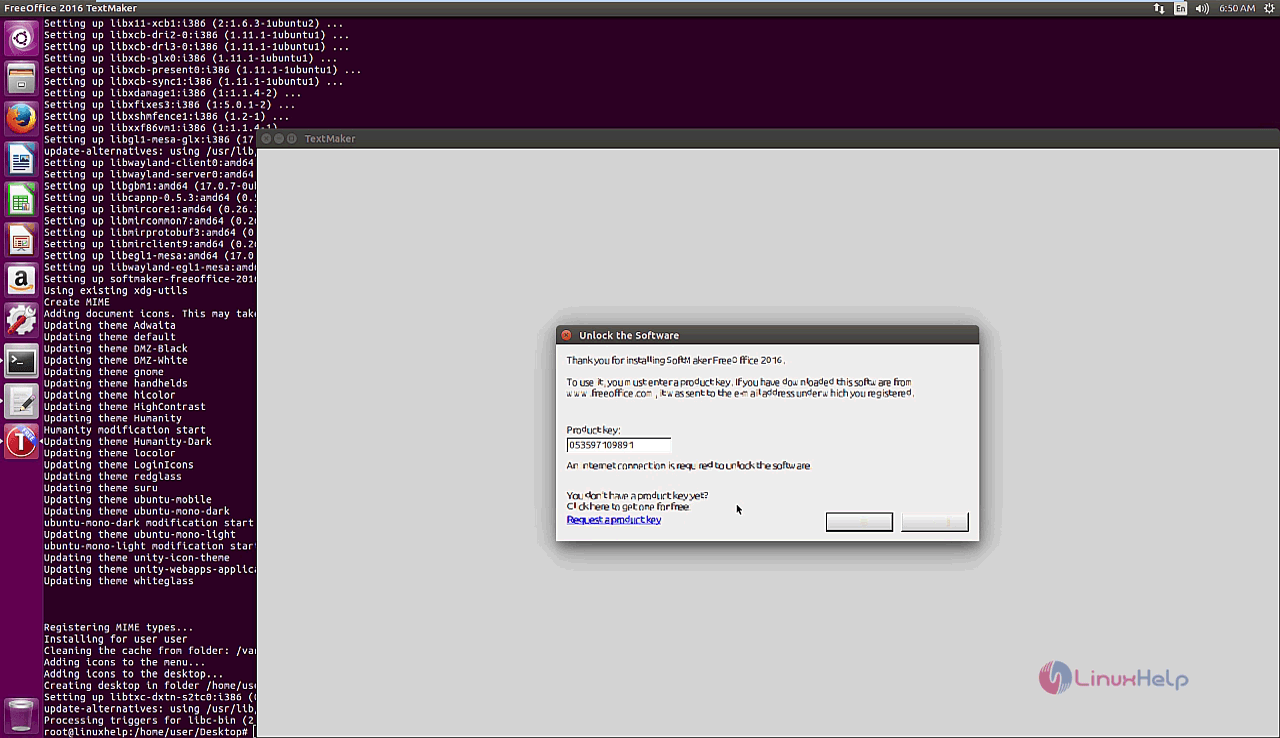This screenshot has height=738, width=1280.
Task: Click the 'Unlock the Software' dialog title
Action: (x=629, y=336)
